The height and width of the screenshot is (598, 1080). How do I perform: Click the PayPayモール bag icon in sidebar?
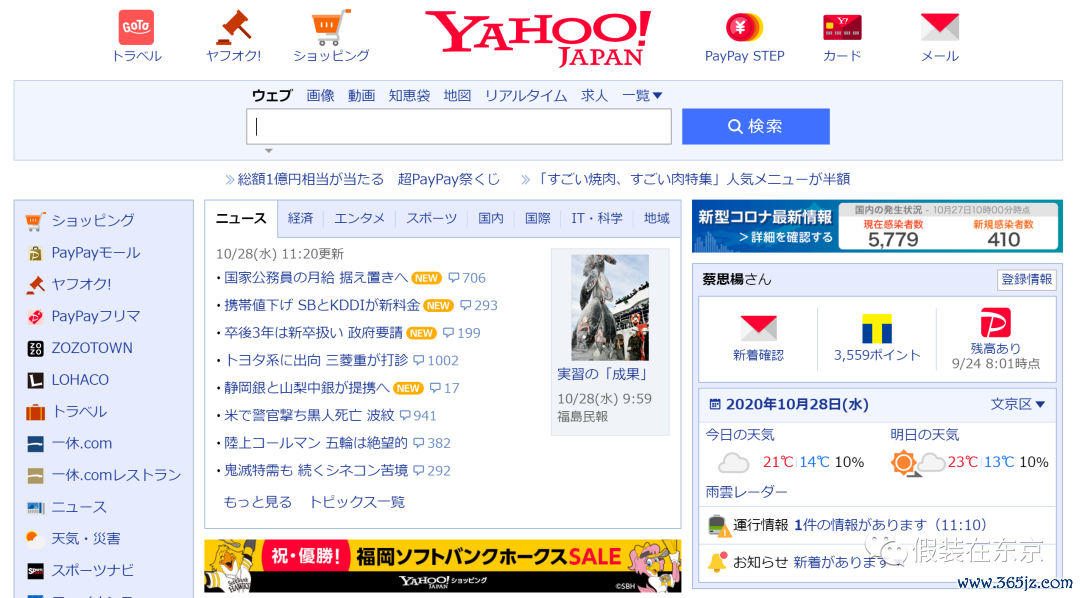tap(35, 253)
